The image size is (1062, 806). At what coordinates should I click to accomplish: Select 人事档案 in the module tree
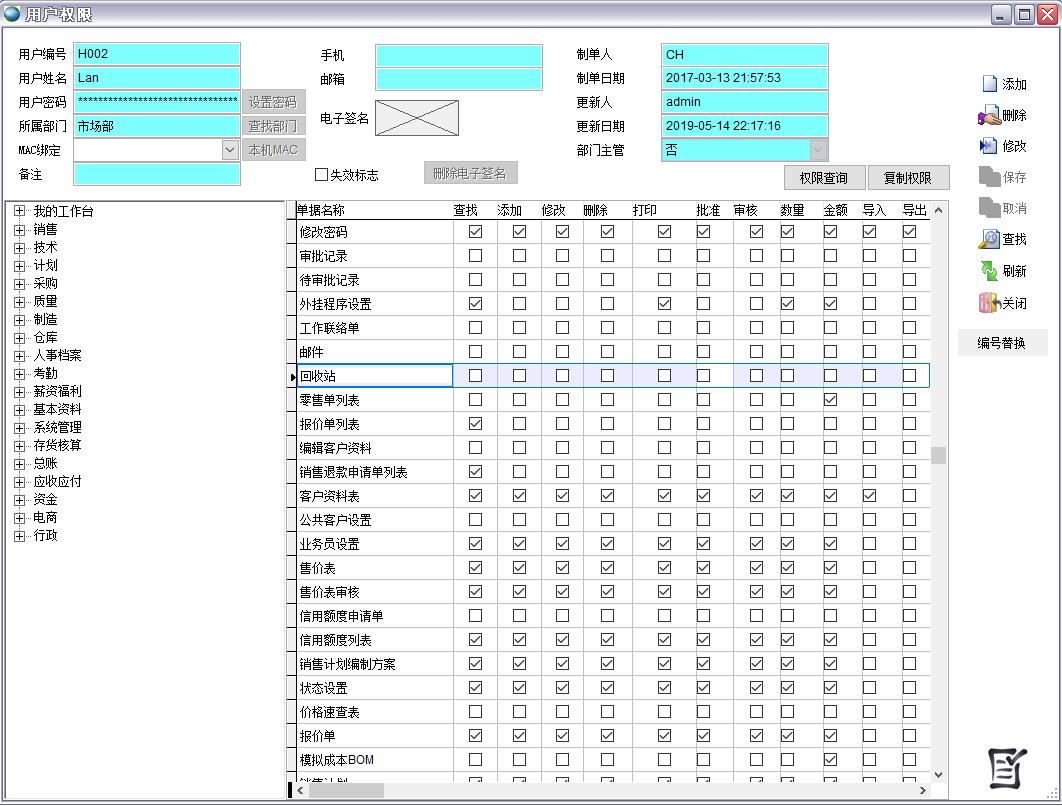pos(57,356)
